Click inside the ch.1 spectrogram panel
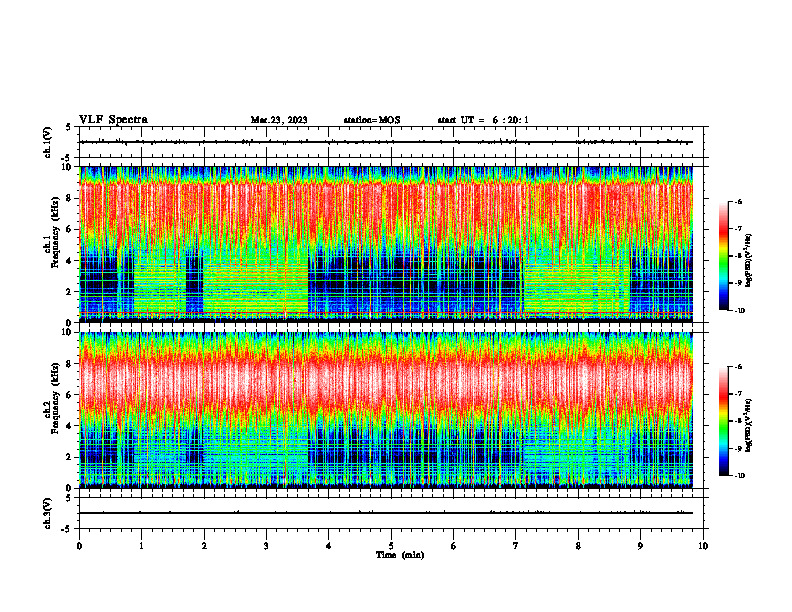Viewport: 792px width, 612px height. coord(386,244)
